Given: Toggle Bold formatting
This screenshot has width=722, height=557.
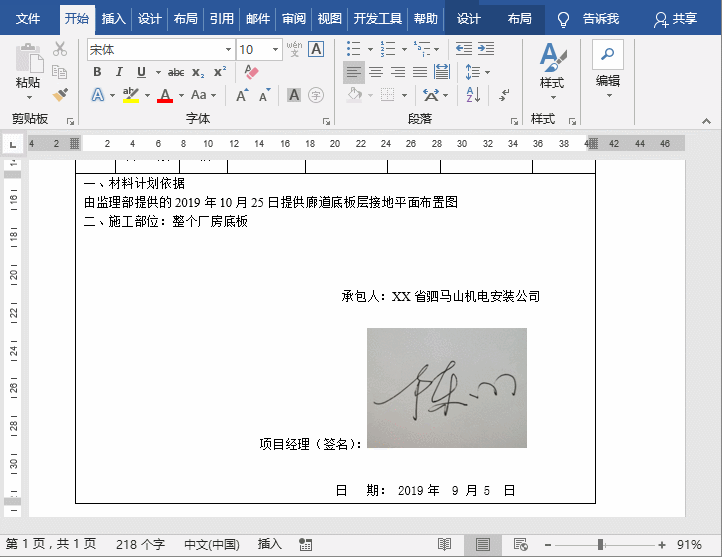Looking at the screenshot, I should tap(97, 72).
